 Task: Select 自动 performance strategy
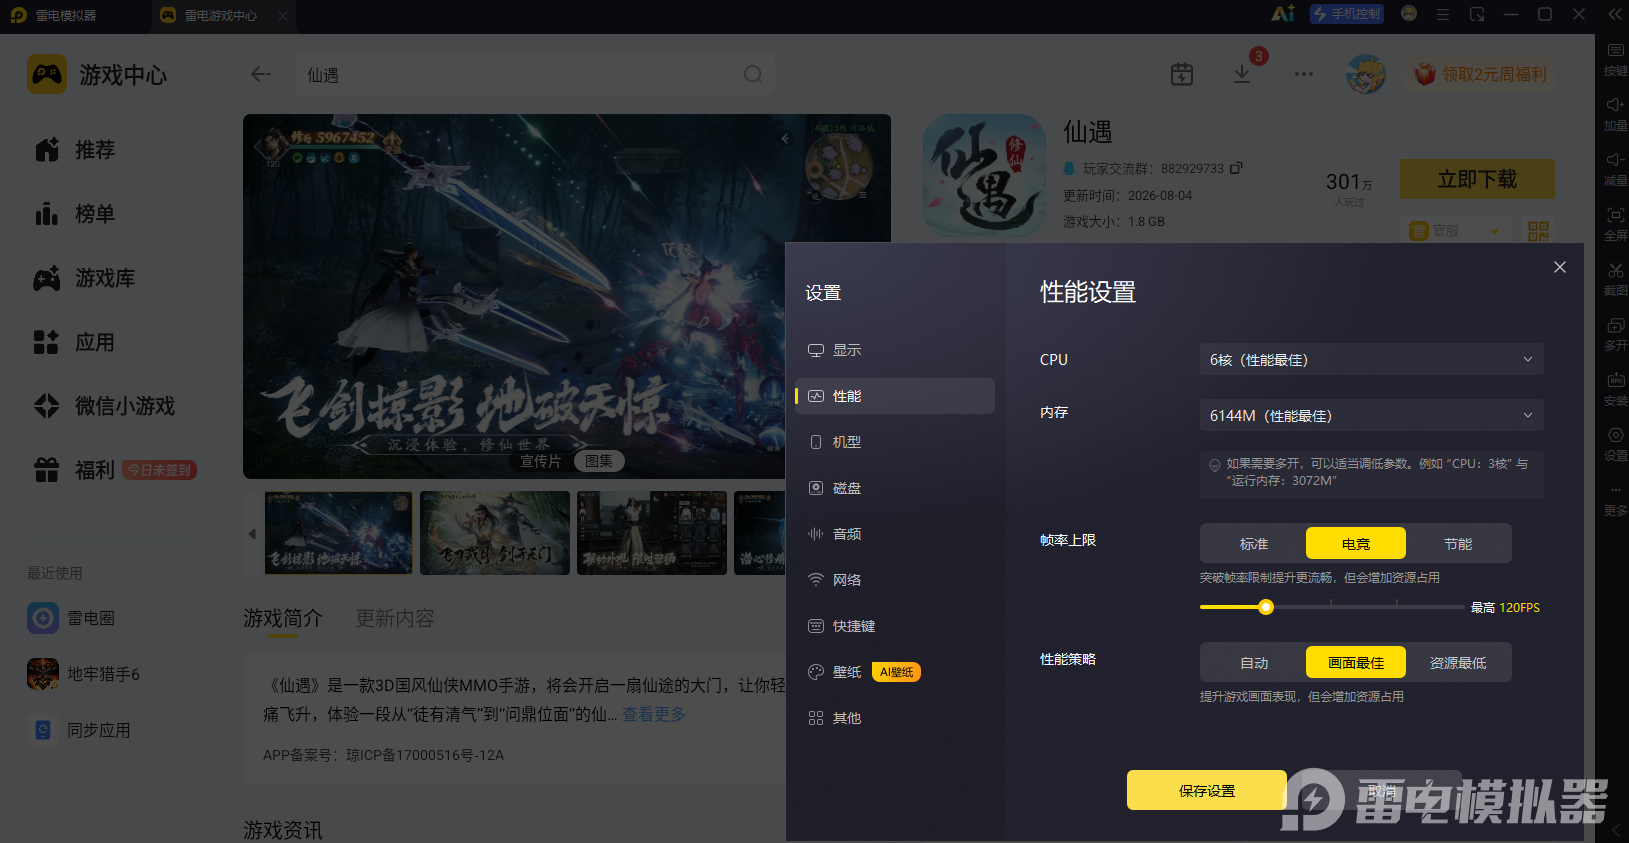[1254, 662]
